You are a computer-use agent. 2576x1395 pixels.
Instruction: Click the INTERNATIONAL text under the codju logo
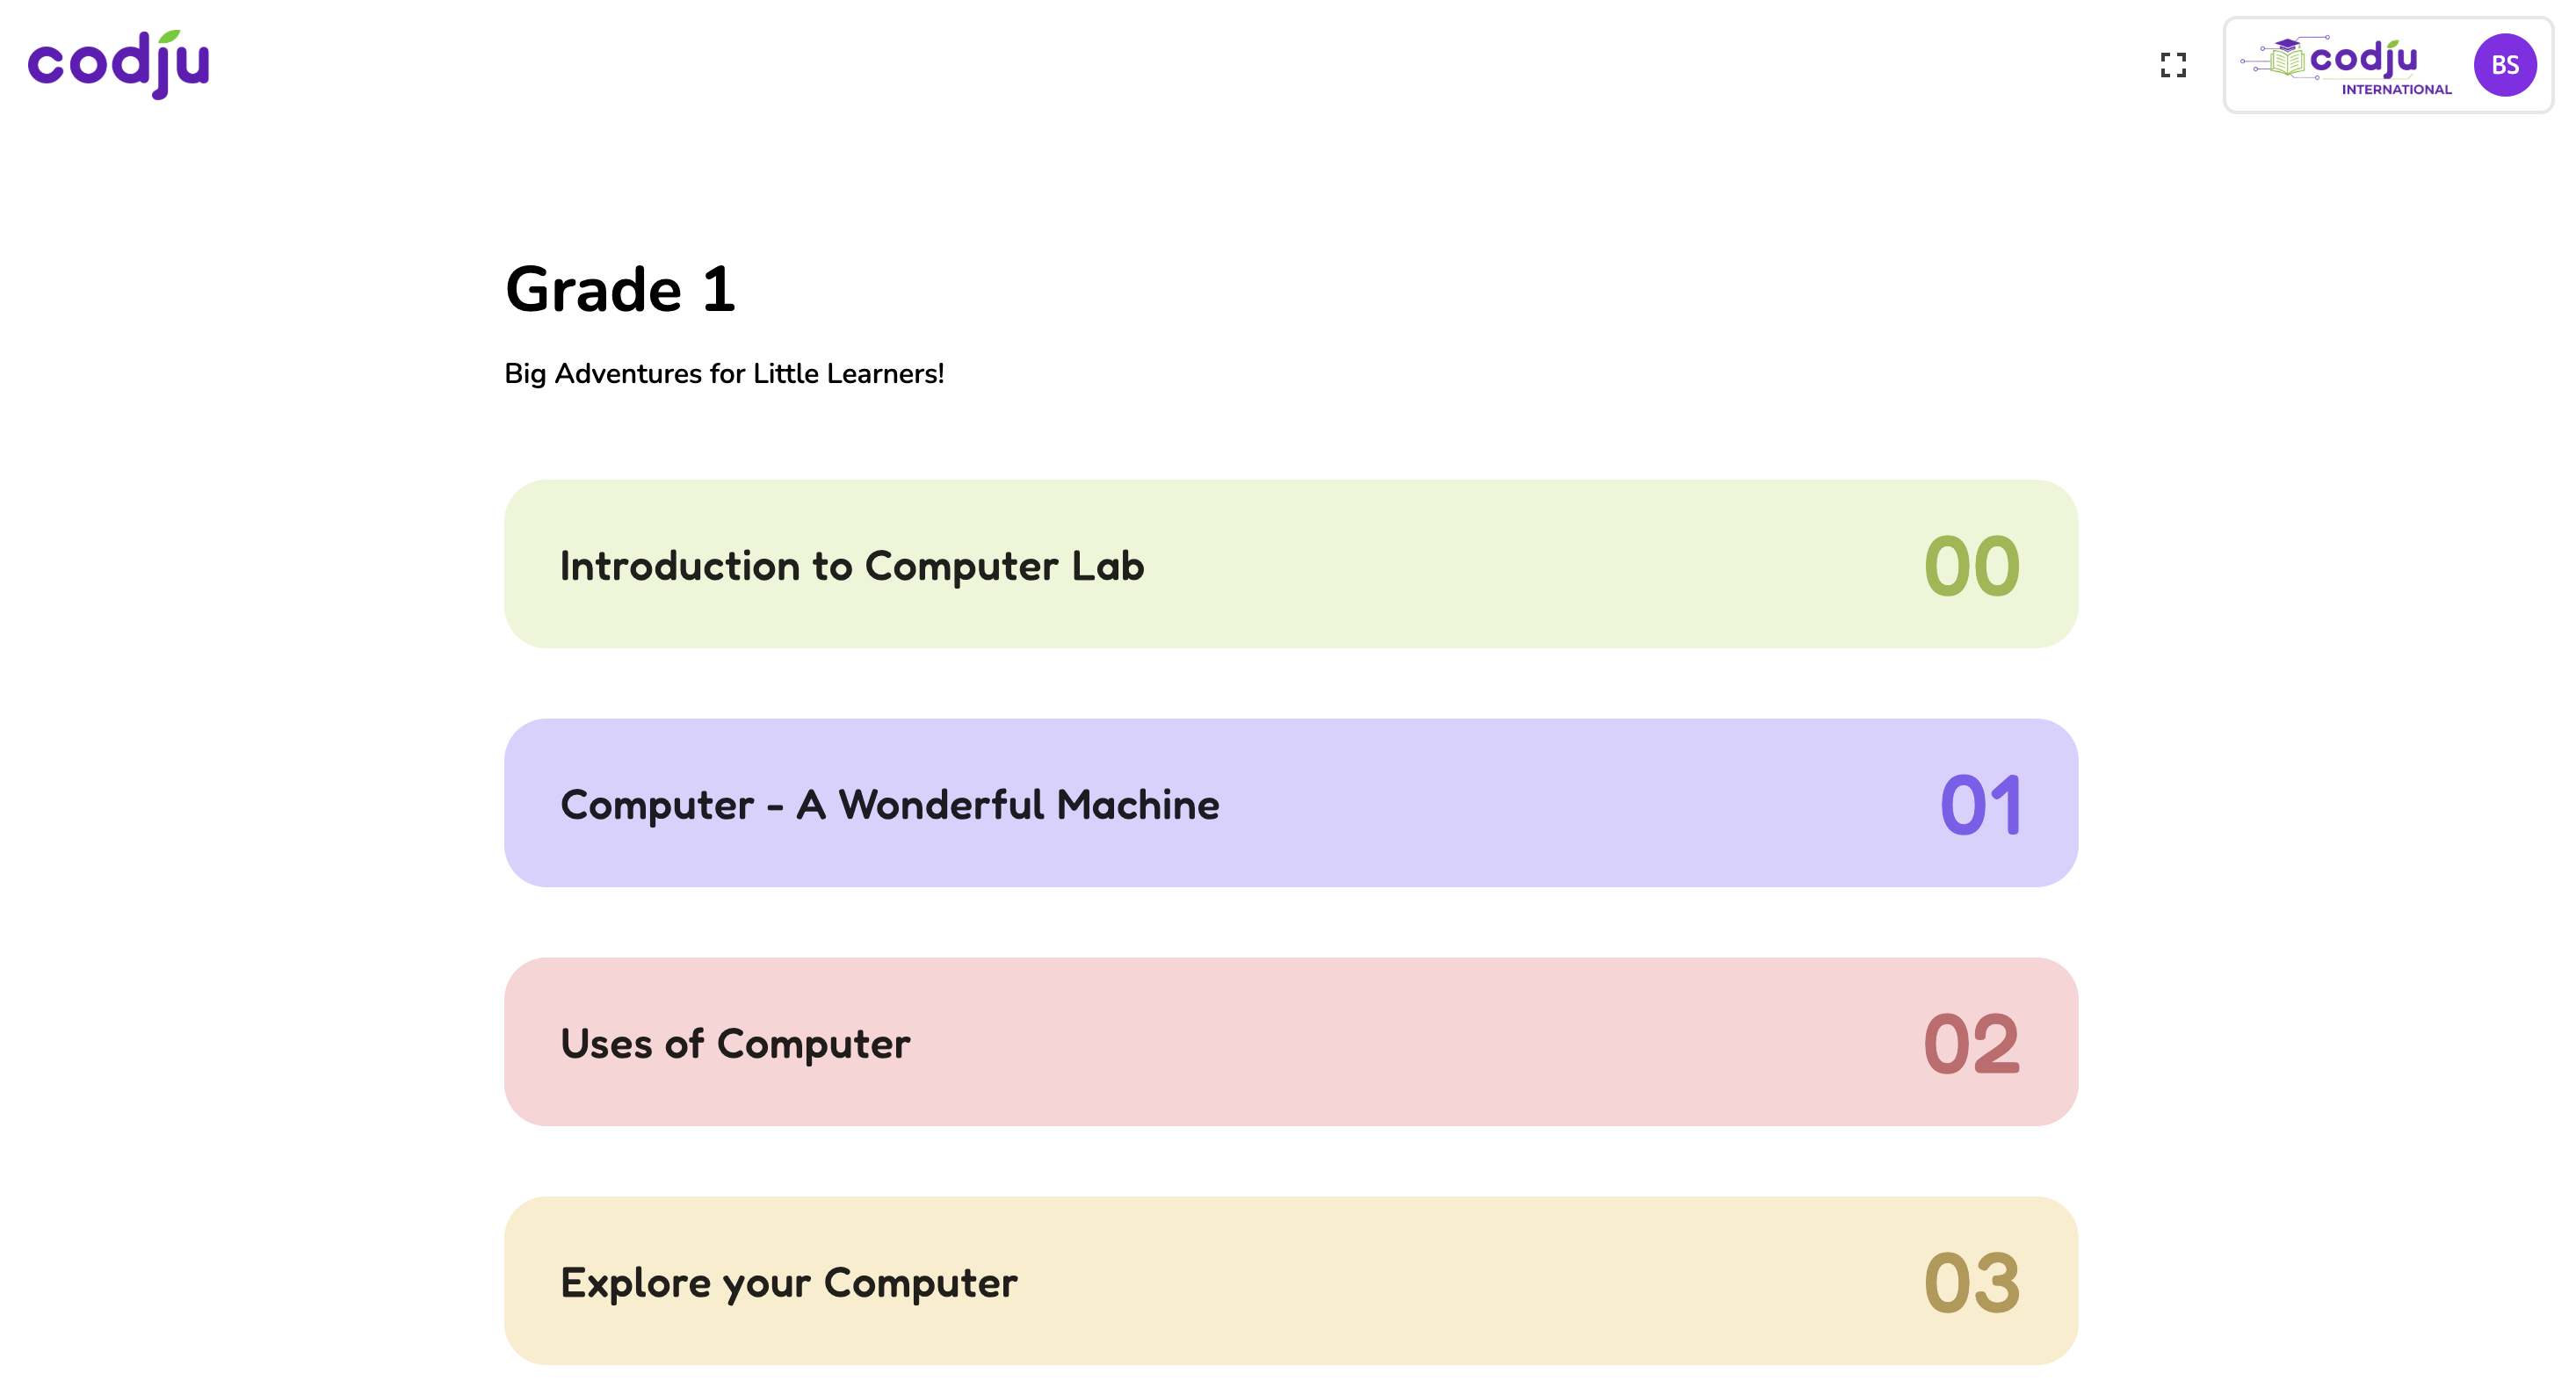(2399, 90)
